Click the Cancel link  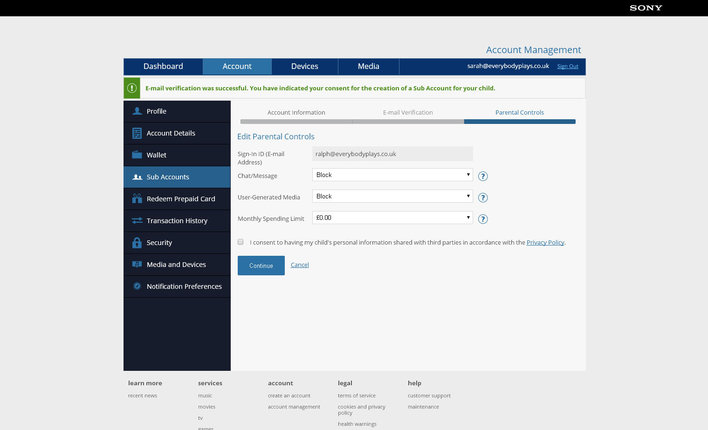click(299, 265)
